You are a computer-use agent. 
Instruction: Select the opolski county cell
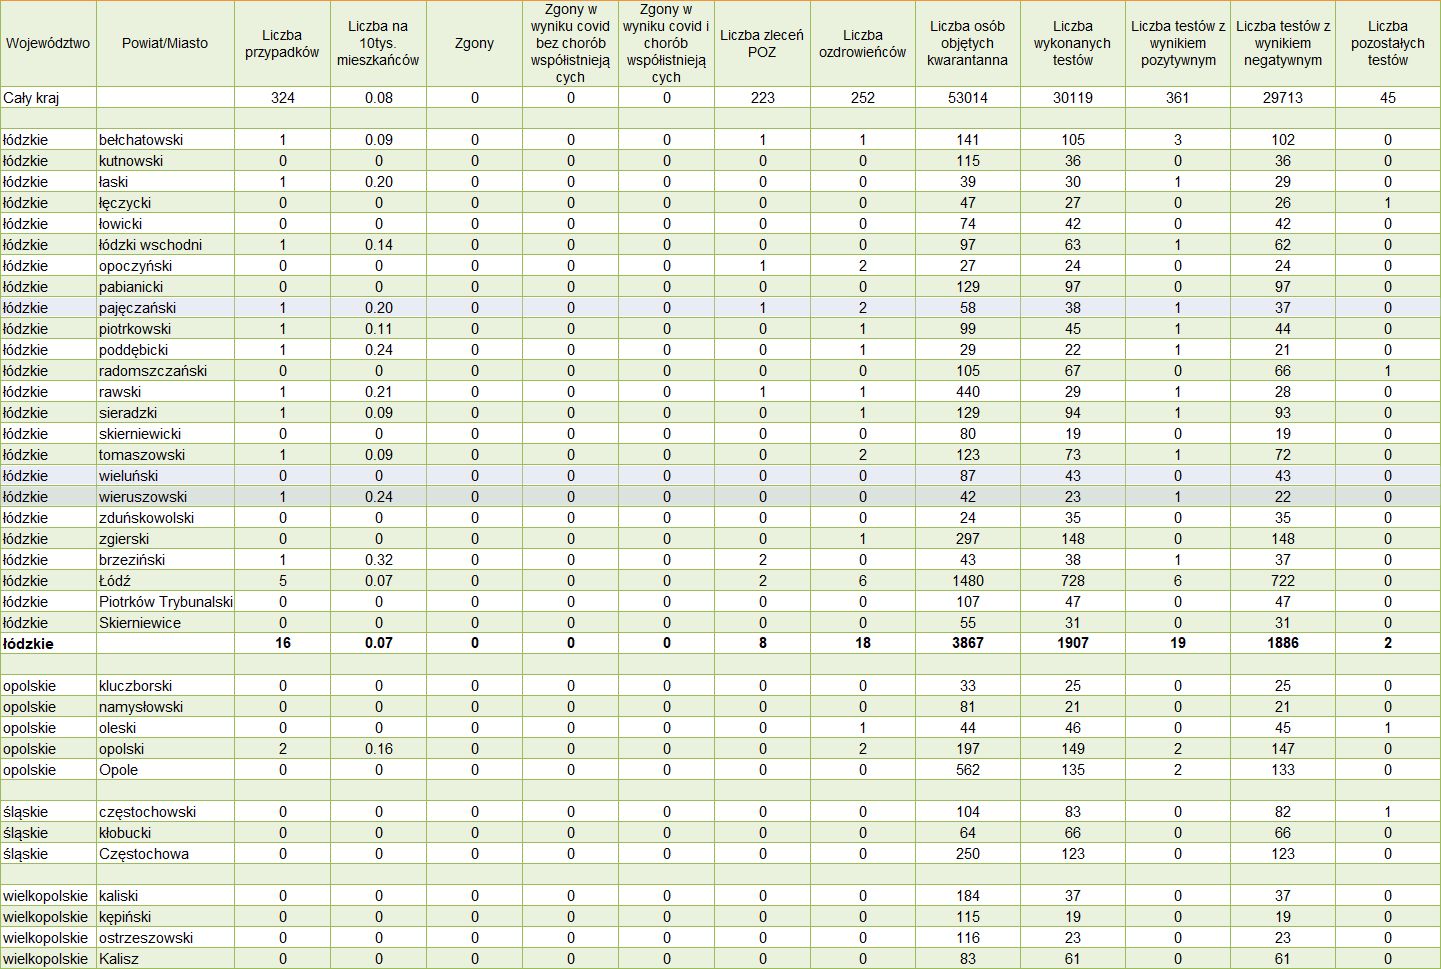tap(165, 749)
